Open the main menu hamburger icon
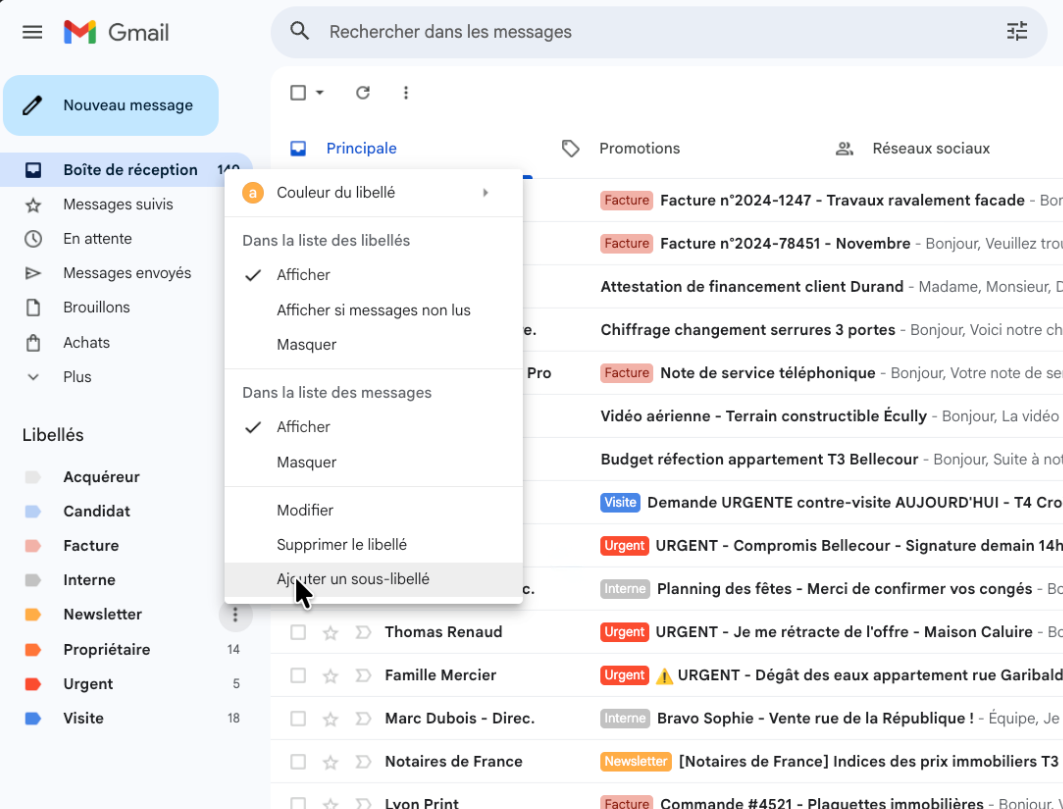Image resolution: width=1063 pixels, height=809 pixels. pos(32,32)
